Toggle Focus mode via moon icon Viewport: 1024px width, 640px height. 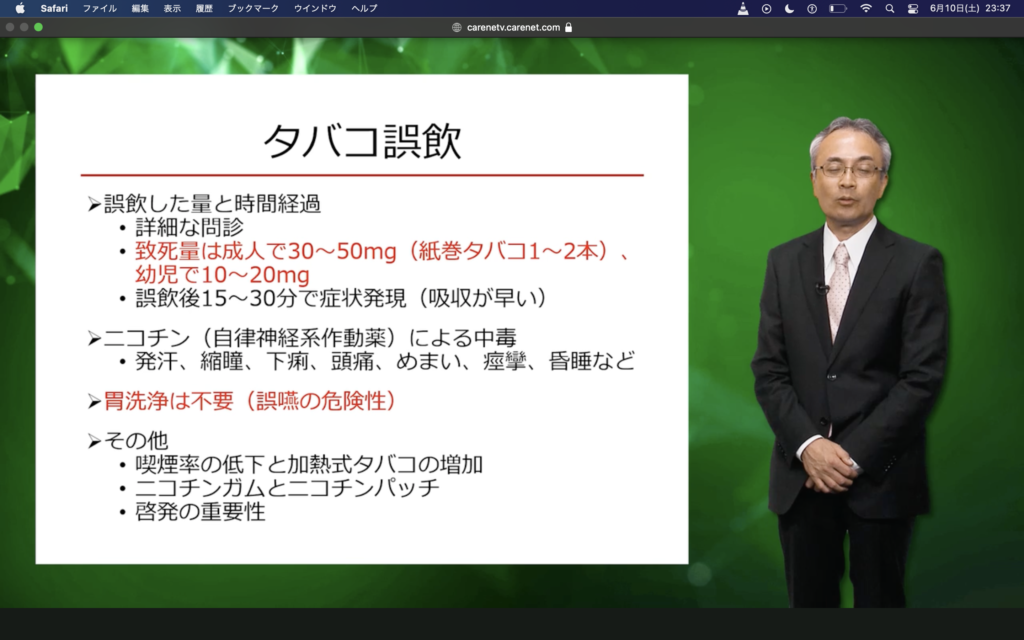789,8
